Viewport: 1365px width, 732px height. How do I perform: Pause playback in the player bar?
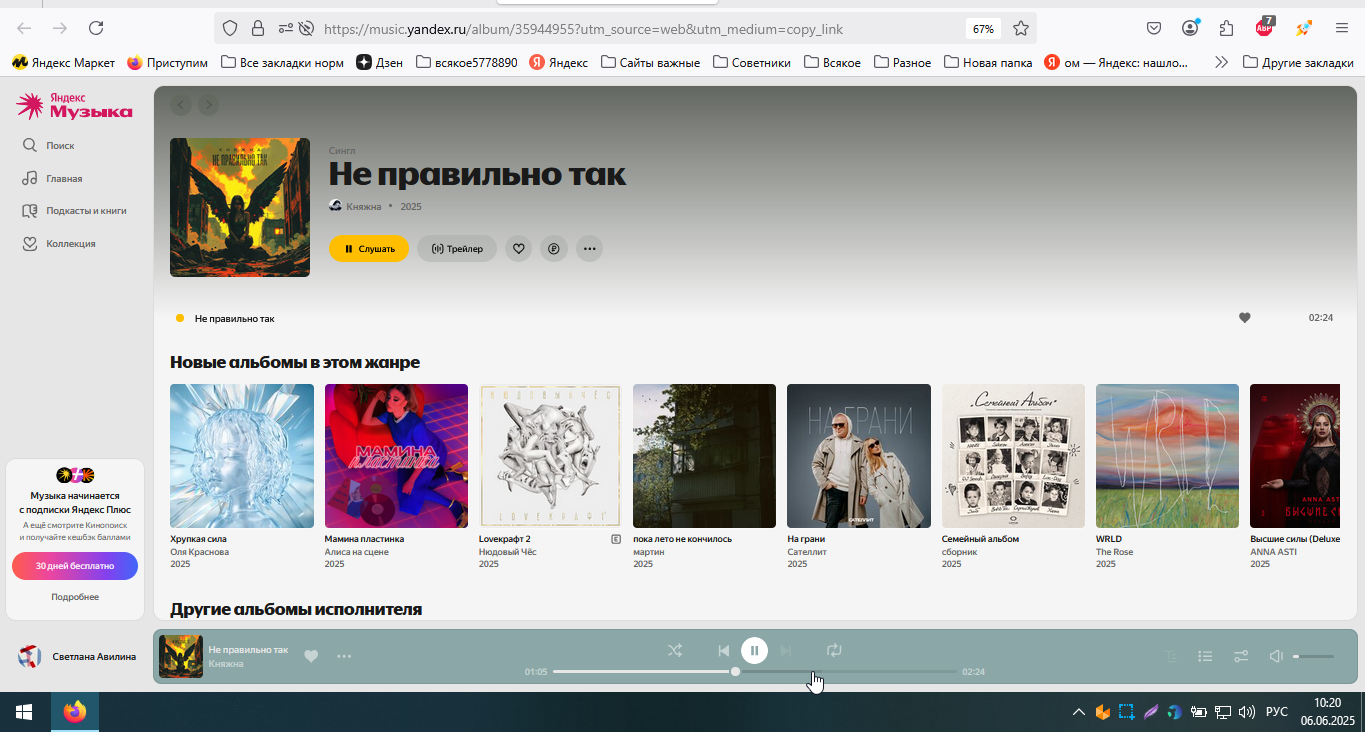pyautogui.click(x=754, y=651)
